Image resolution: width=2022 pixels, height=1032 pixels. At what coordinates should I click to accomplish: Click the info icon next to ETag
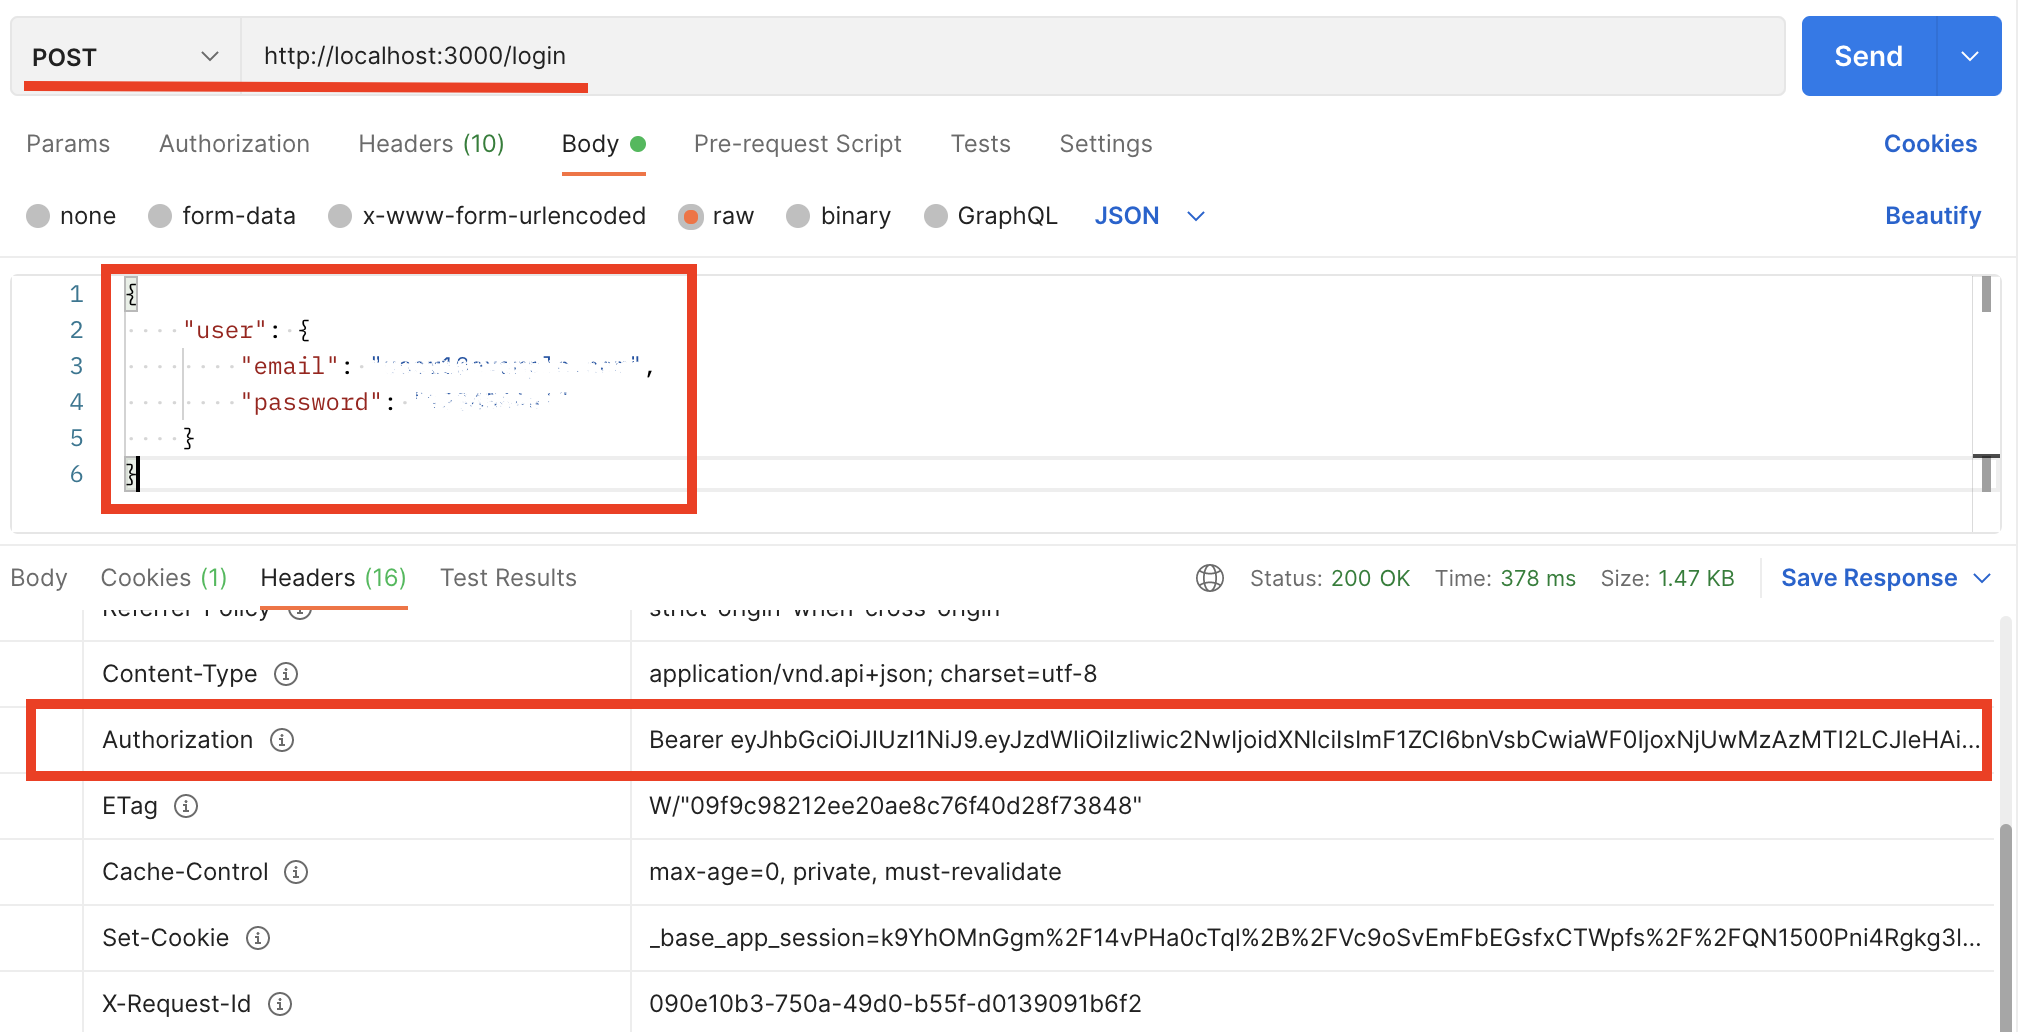[x=186, y=806]
